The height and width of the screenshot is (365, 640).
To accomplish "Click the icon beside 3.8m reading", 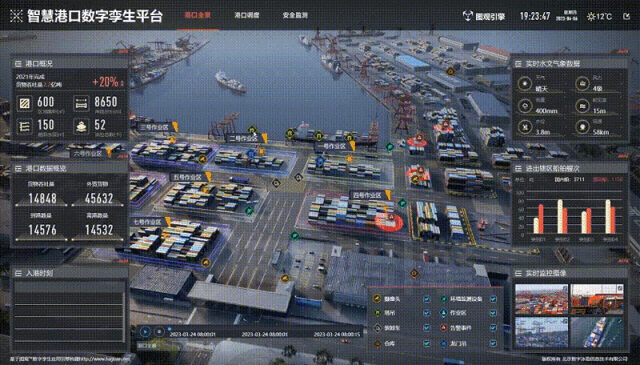I will pyautogui.click(x=524, y=127).
